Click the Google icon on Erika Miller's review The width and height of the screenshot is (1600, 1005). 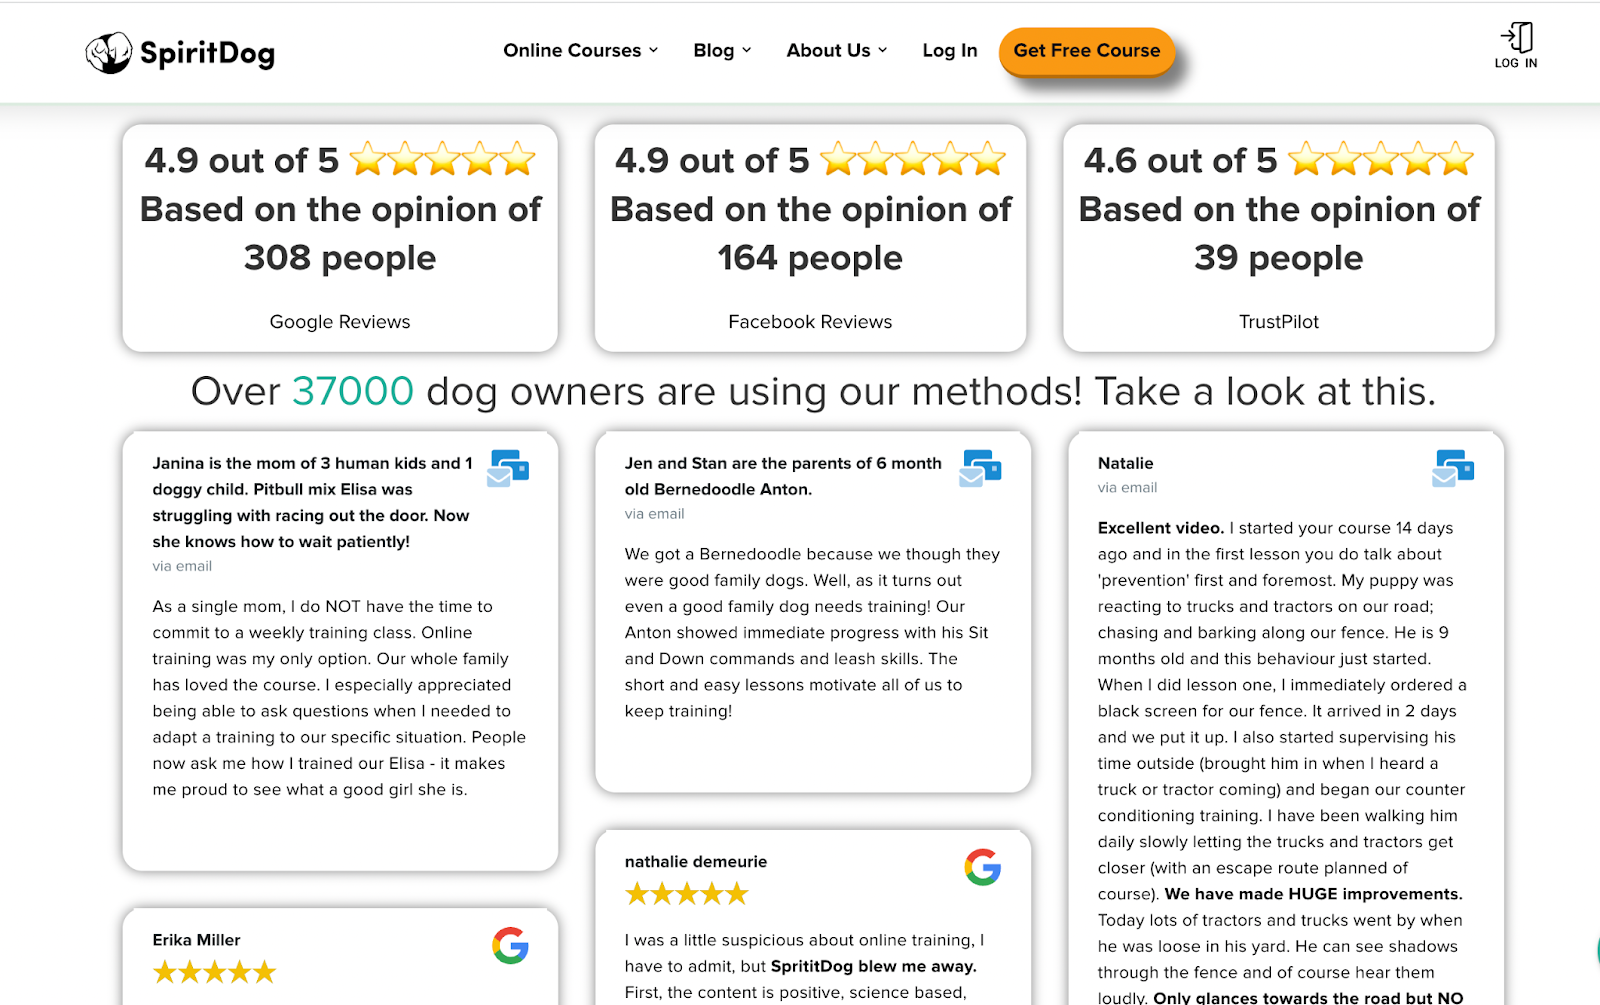pyautogui.click(x=510, y=945)
